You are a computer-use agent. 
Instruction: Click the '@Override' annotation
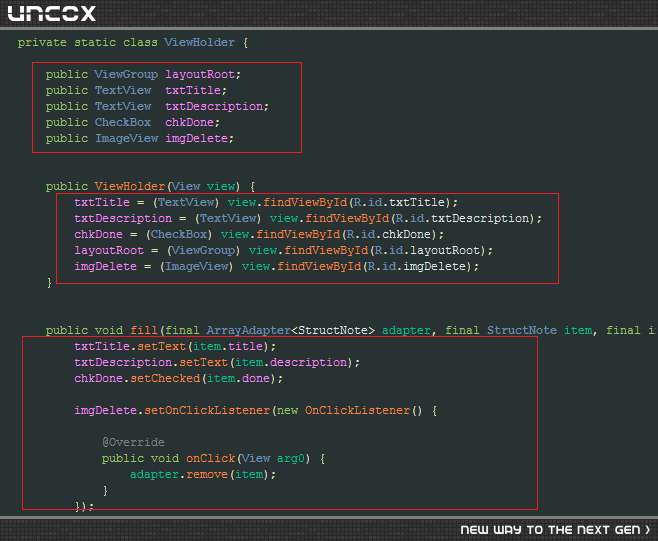pos(133,442)
